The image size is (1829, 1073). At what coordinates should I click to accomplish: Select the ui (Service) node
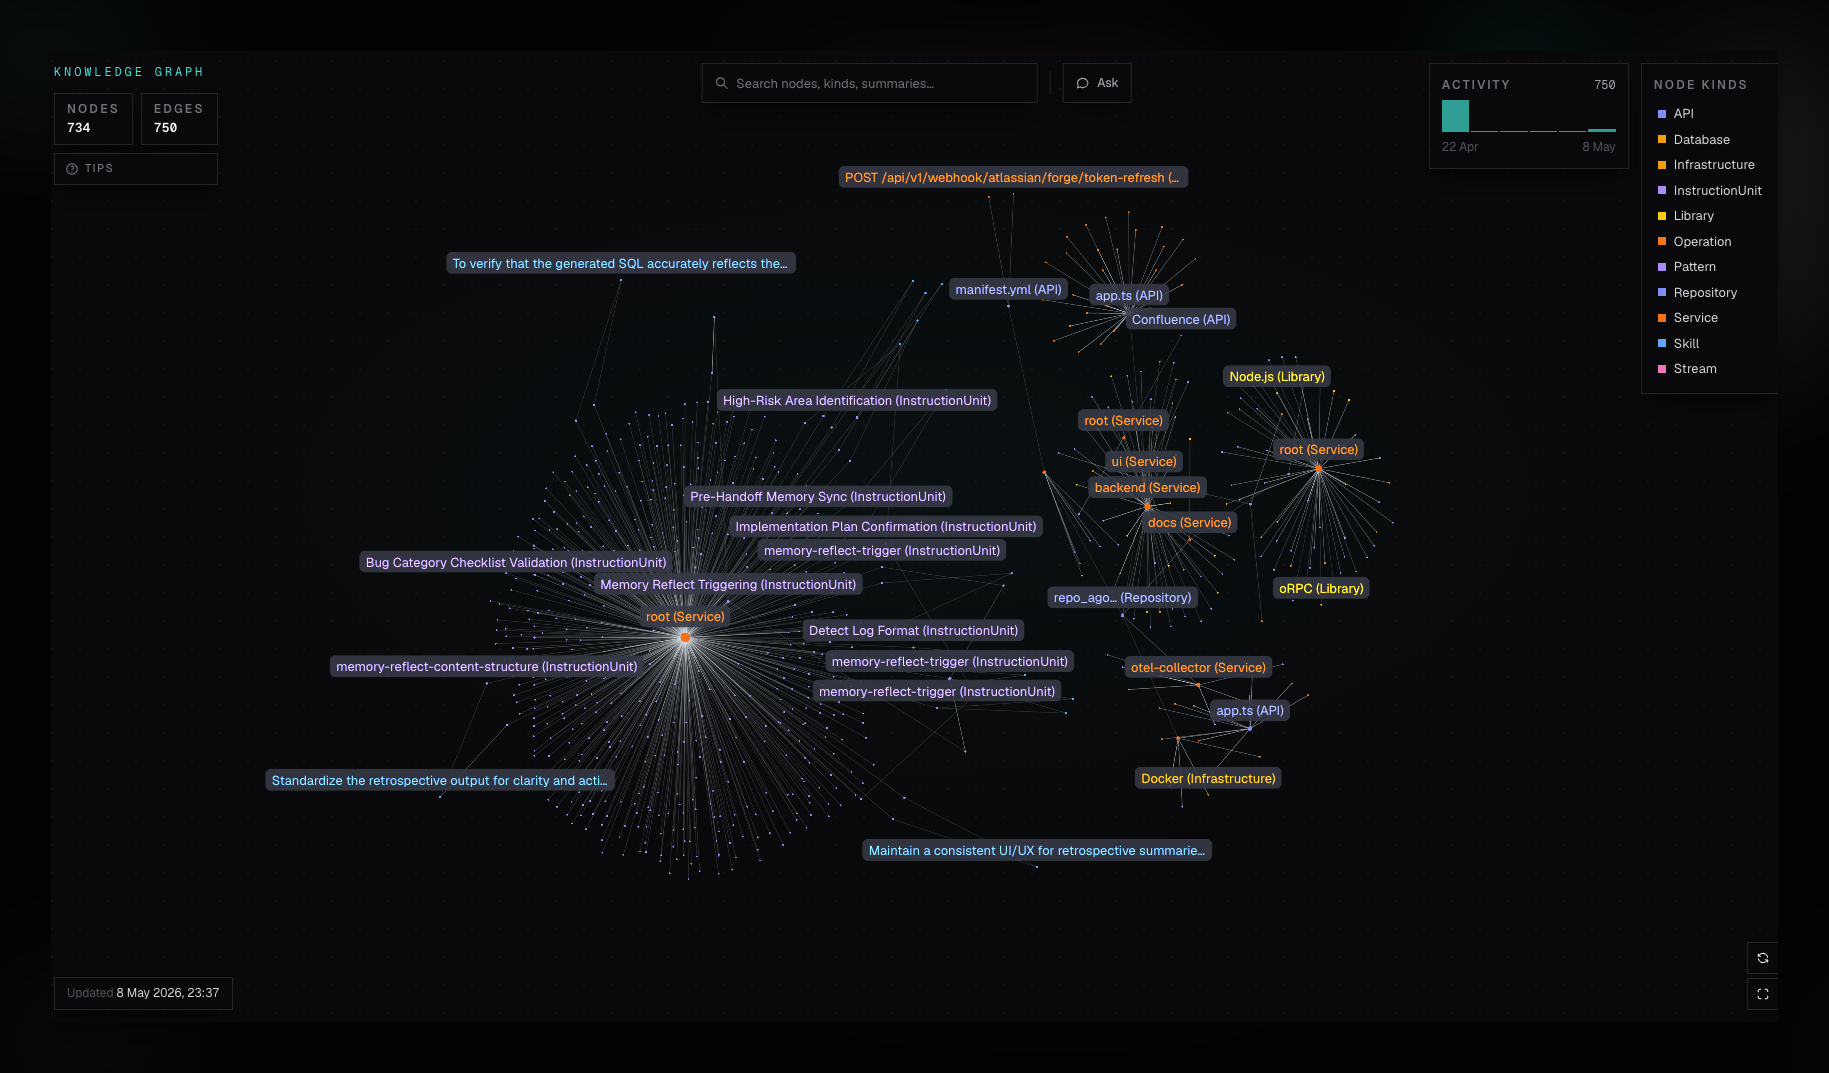[1144, 462]
